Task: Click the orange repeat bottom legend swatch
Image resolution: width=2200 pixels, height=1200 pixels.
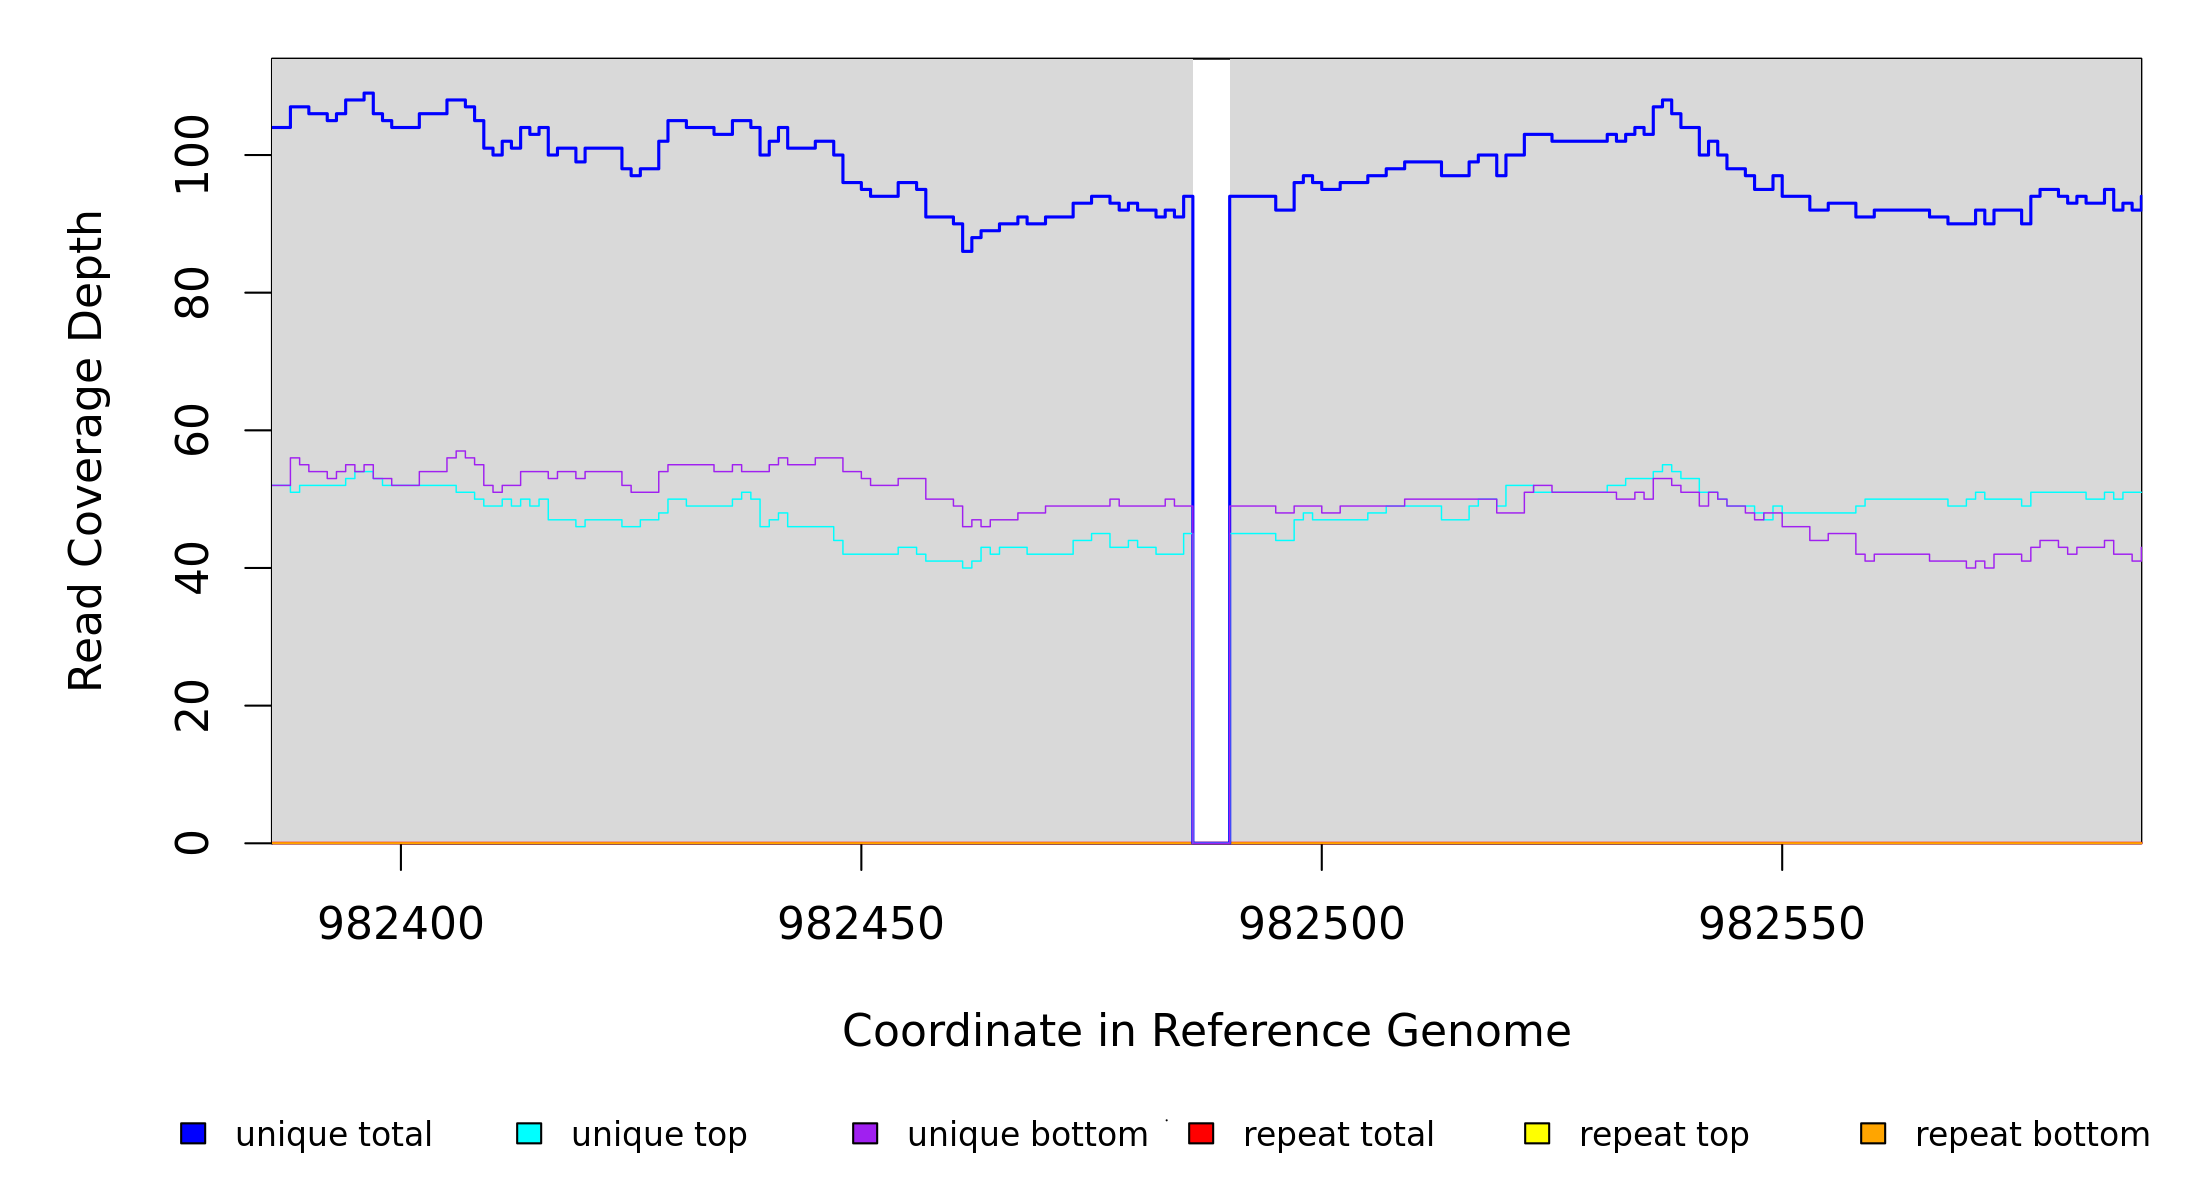Action: 1873,1133
